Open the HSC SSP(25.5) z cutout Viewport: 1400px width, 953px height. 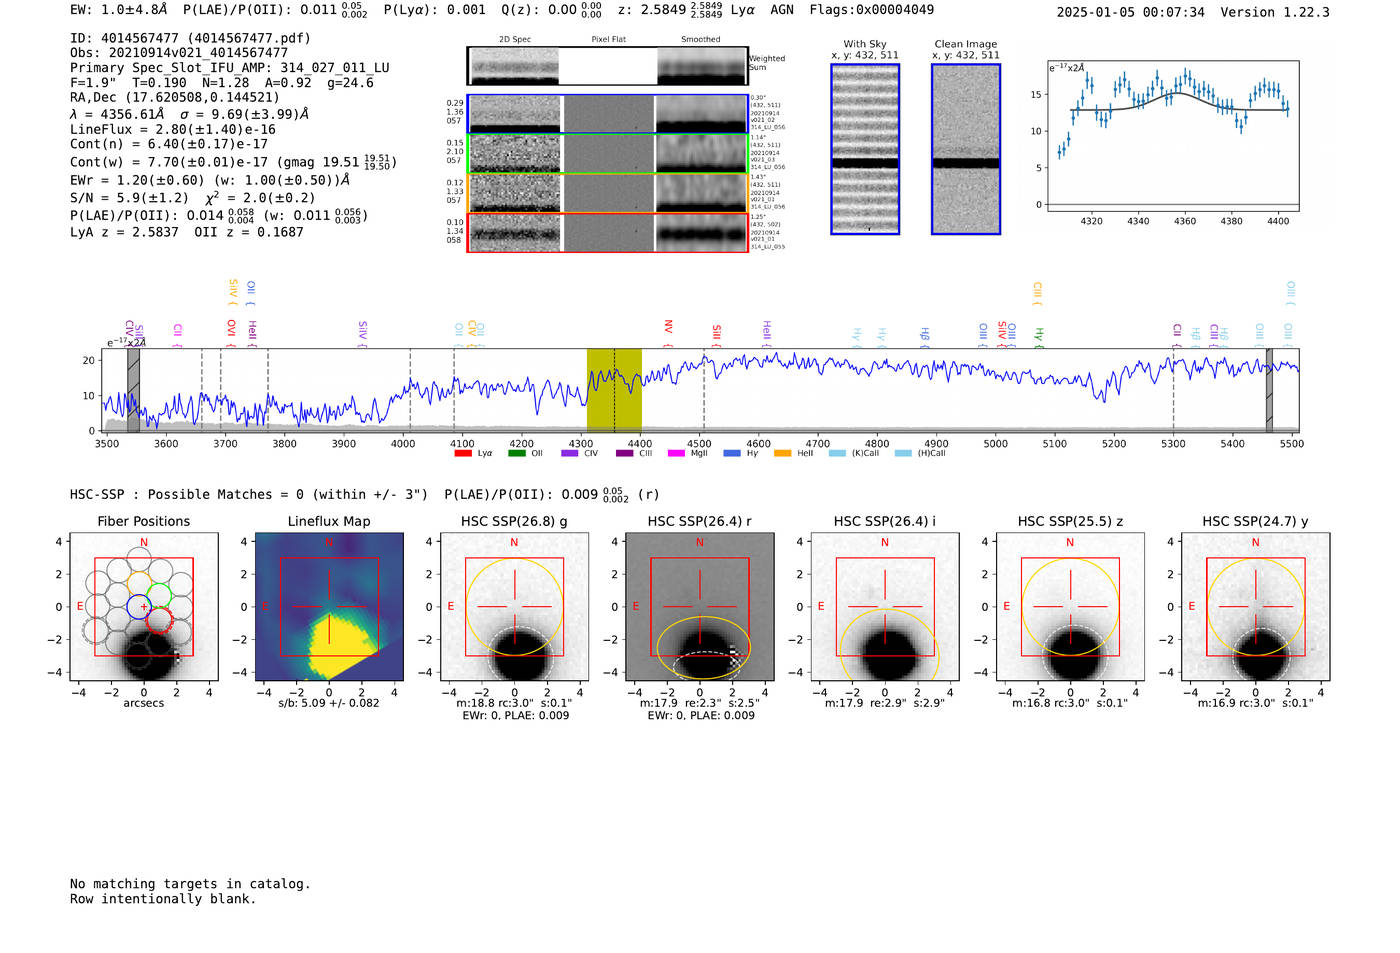coord(1070,608)
